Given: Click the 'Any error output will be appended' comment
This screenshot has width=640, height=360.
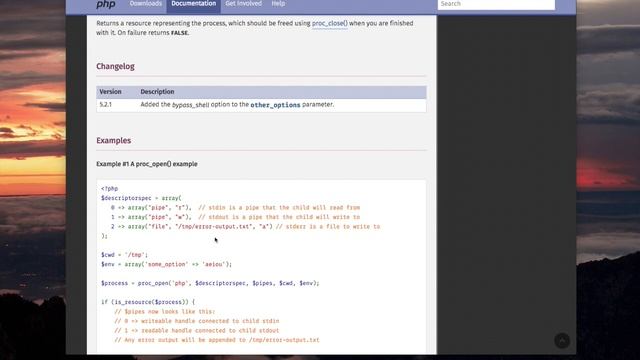Looking at the screenshot, I should click(217, 340).
